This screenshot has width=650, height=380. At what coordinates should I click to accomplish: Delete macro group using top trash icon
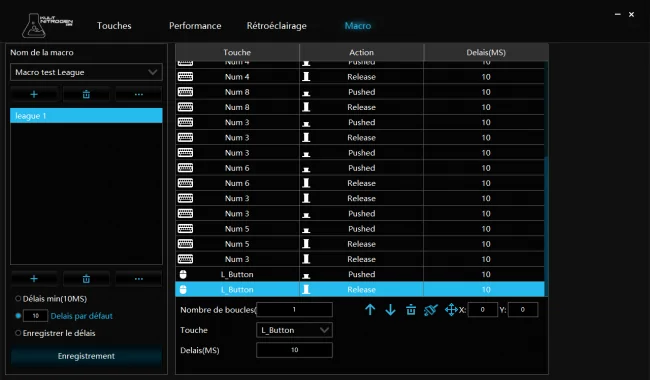coord(86,94)
